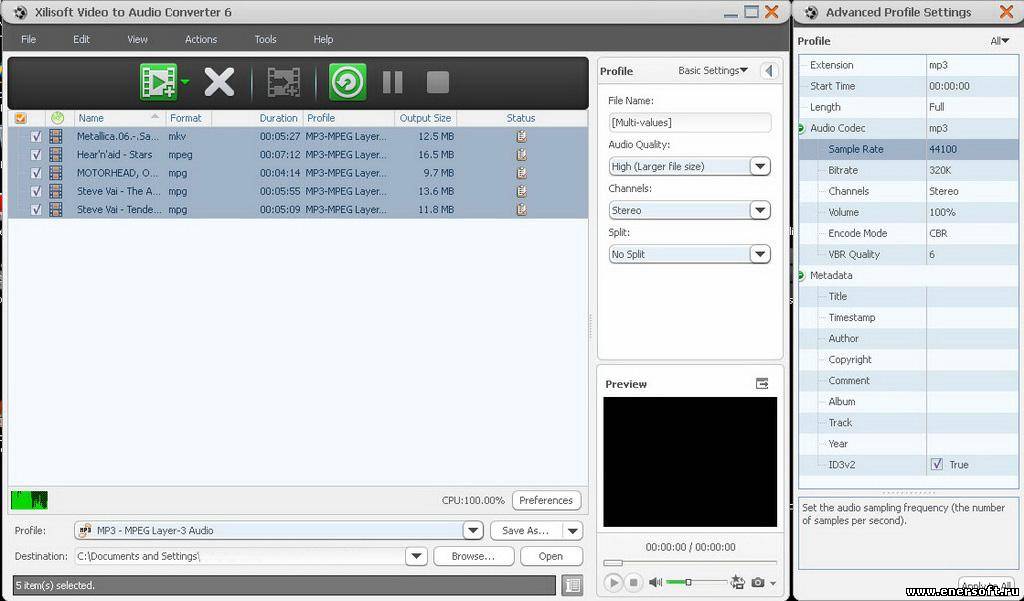Uncheck the Metallica.06 file checkbox
Image resolution: width=1024 pixels, height=601 pixels.
(36, 137)
